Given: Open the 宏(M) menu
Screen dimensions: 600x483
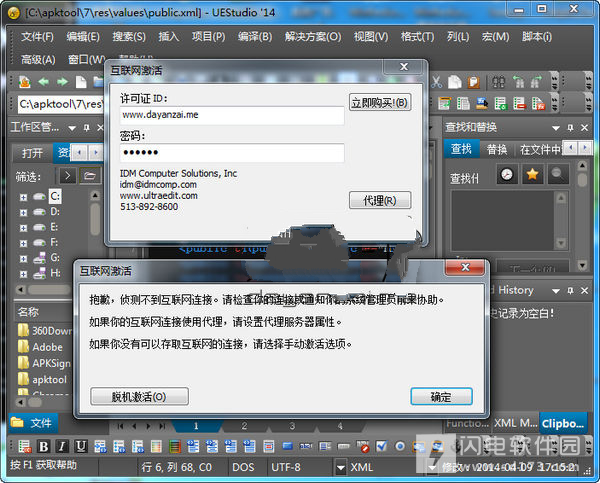Looking at the screenshot, I should (495, 37).
